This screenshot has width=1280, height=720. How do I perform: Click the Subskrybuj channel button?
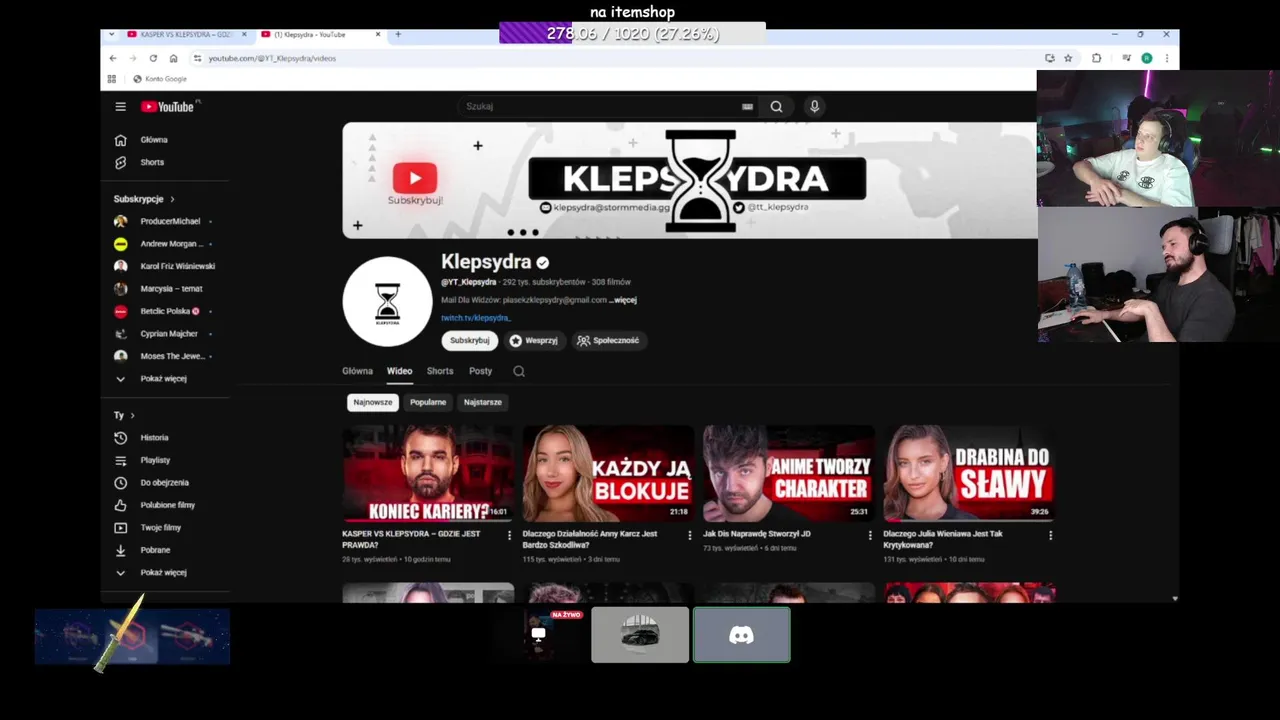pyautogui.click(x=469, y=340)
